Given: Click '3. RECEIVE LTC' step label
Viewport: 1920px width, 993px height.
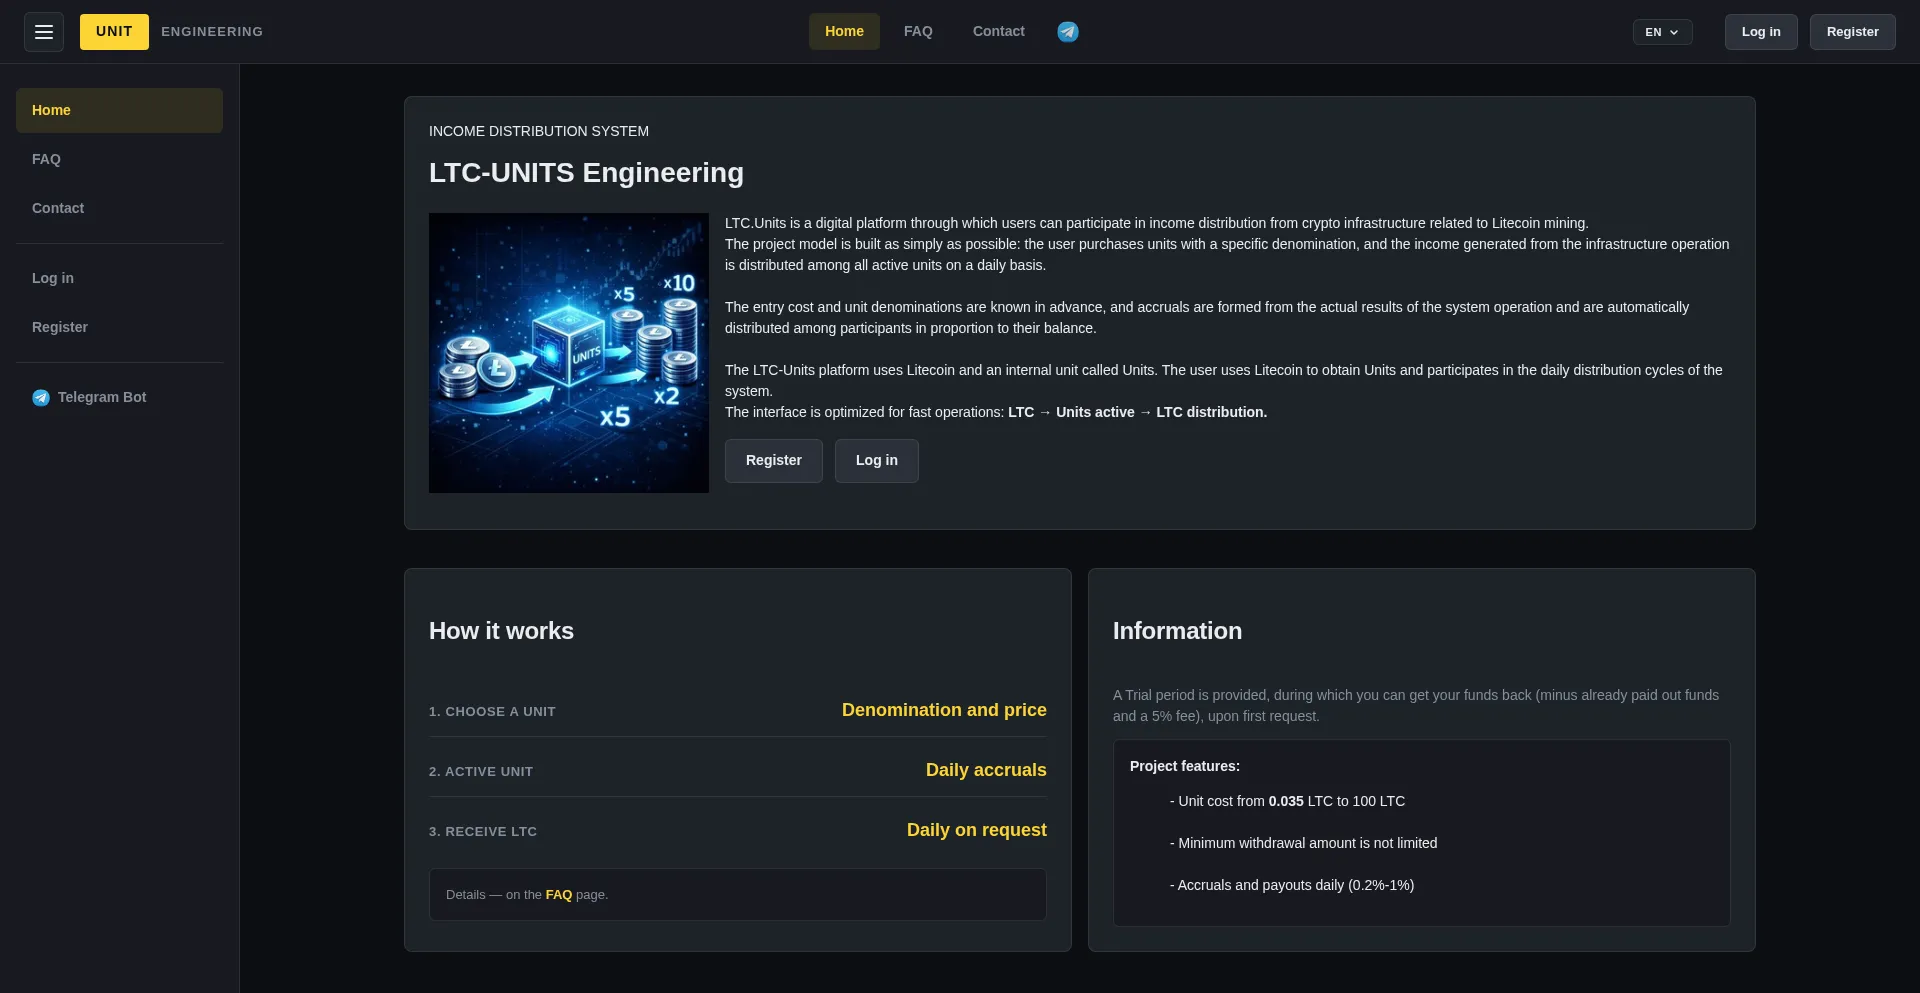Looking at the screenshot, I should click(x=483, y=832).
